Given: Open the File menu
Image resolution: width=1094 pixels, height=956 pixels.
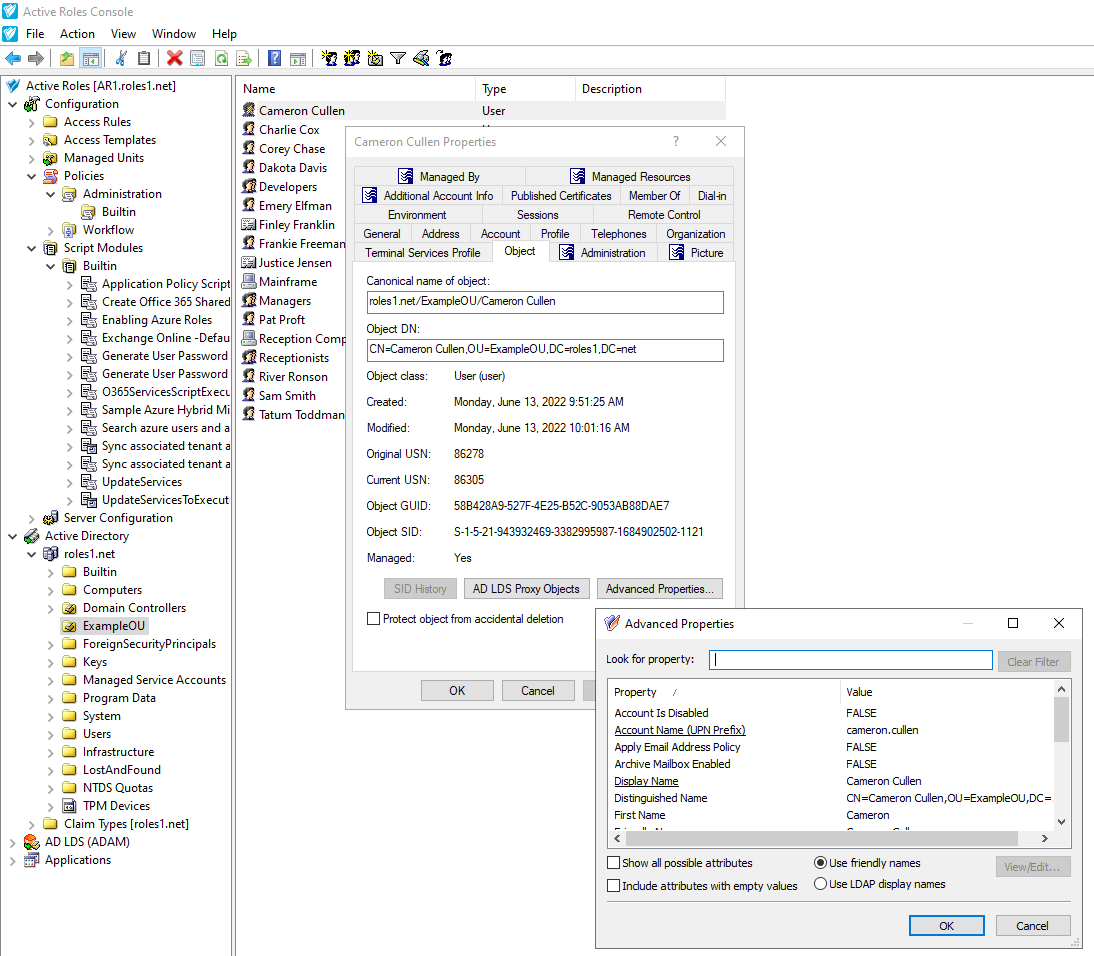Looking at the screenshot, I should tap(35, 33).
